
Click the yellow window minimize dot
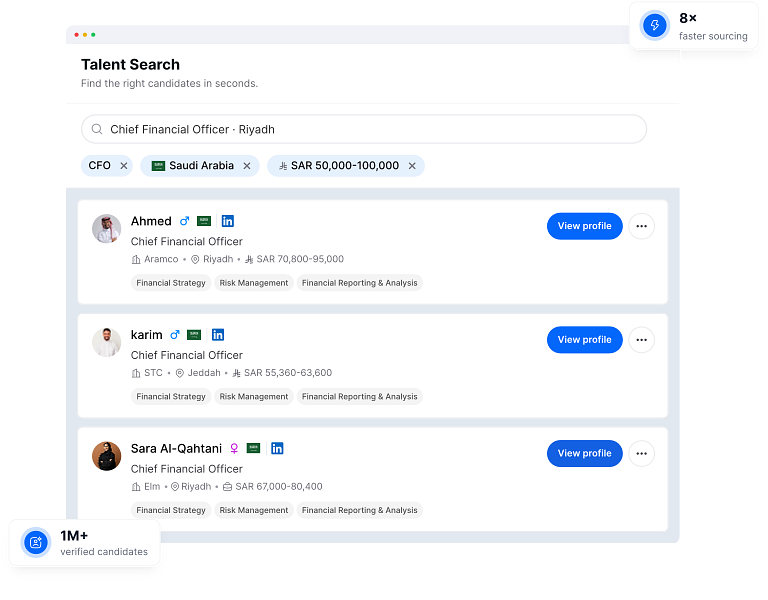[85, 35]
